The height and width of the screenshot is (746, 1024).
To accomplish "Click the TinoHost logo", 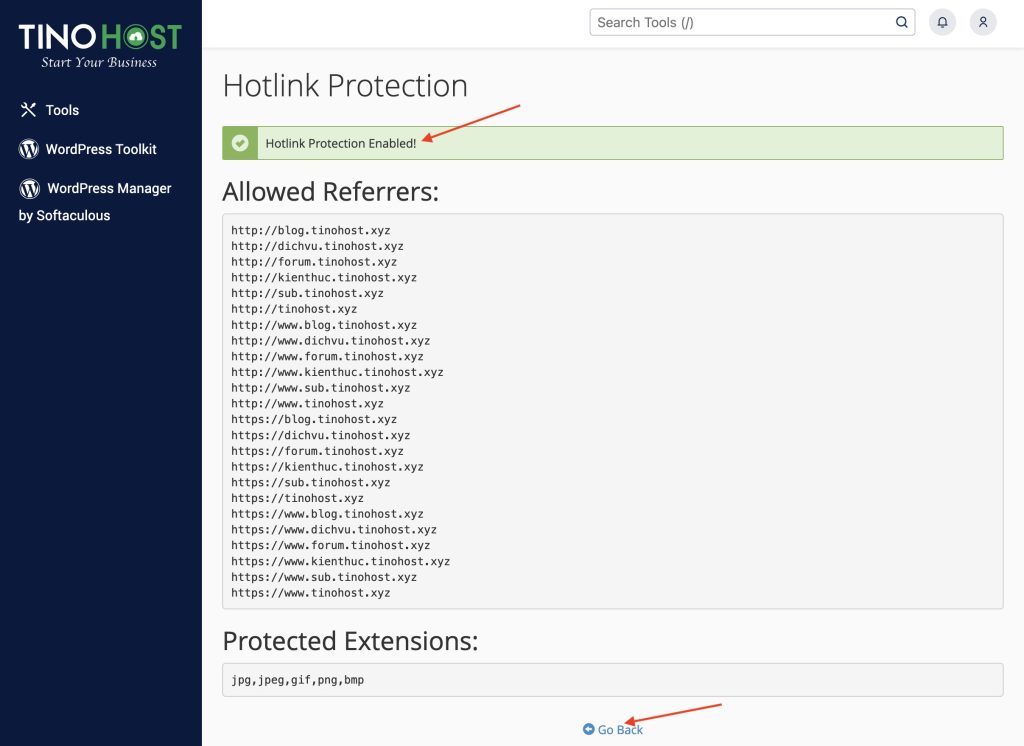I will click(100, 45).
